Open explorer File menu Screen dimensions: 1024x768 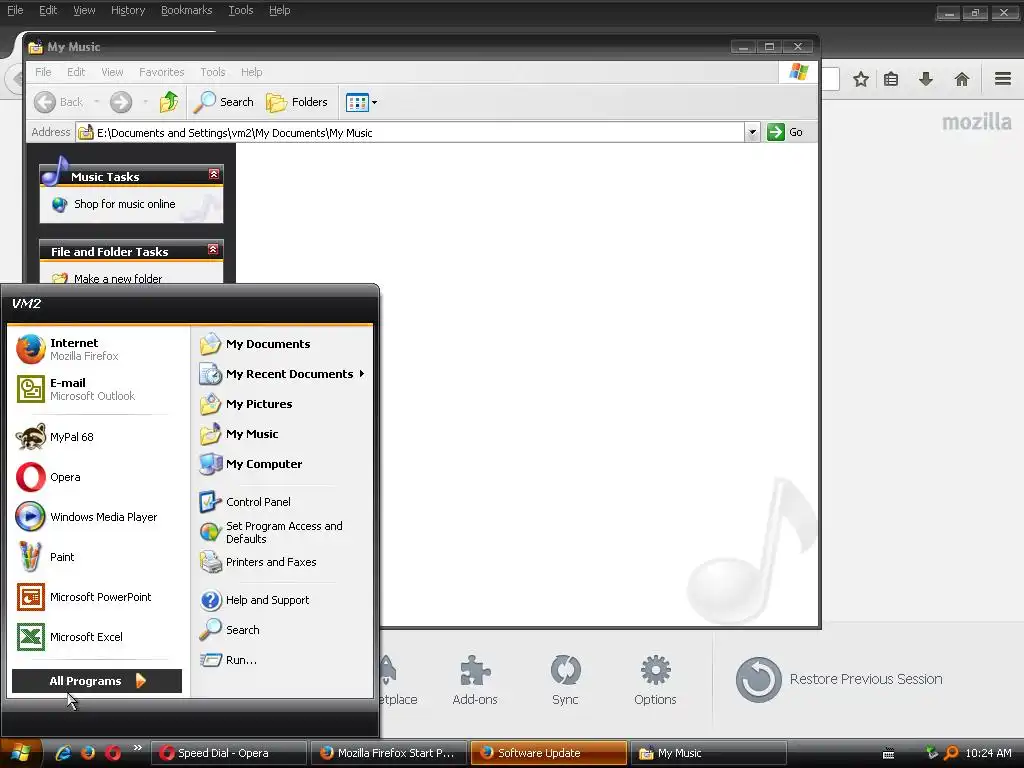pos(43,72)
